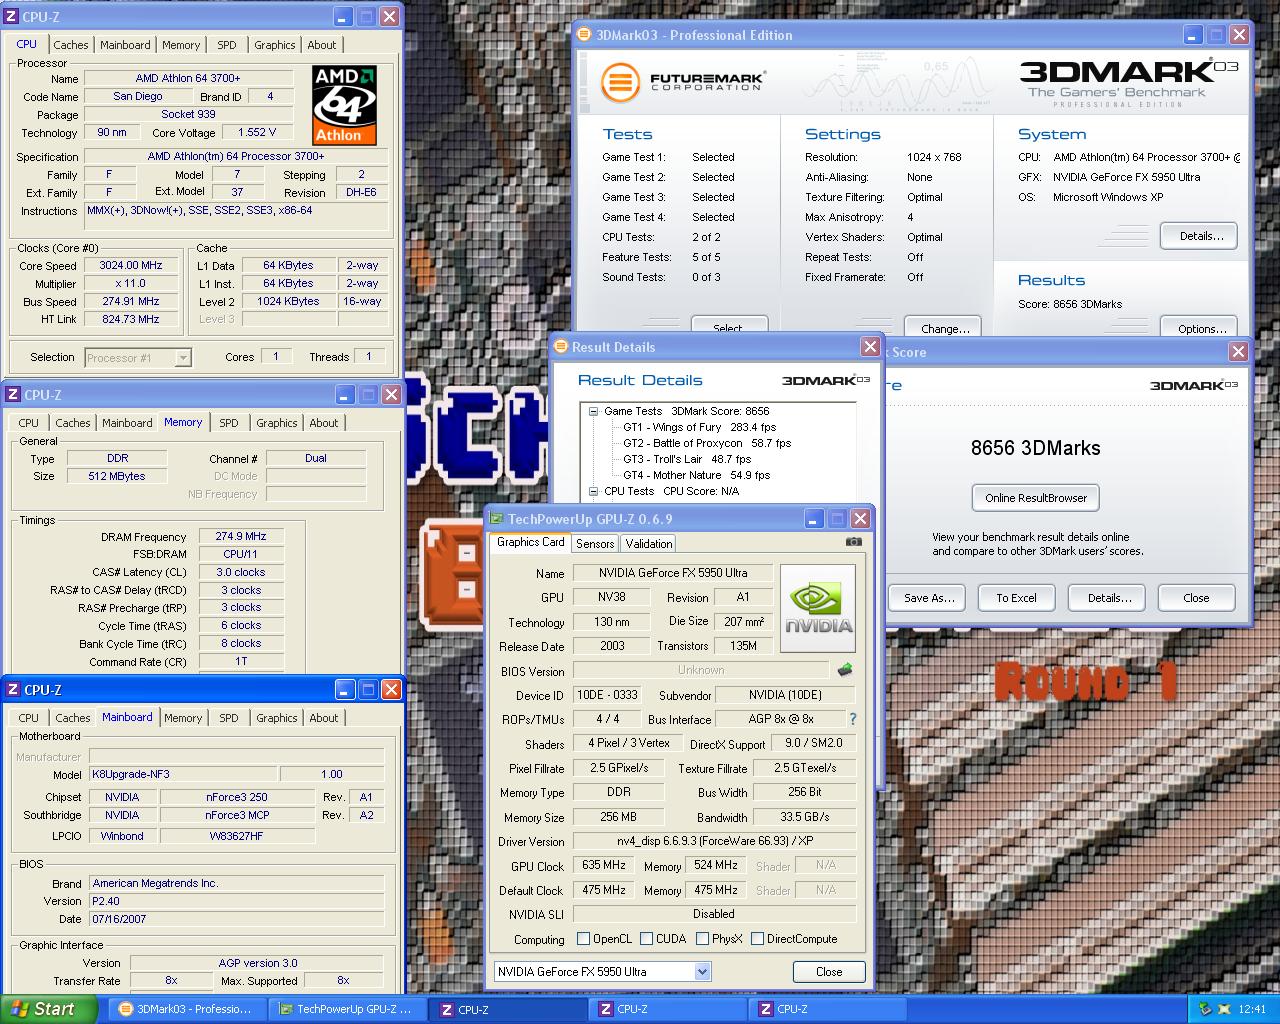Image resolution: width=1280 pixels, height=1024 pixels.
Task: Click the GPU-Z screenshot camera icon
Action: click(853, 542)
